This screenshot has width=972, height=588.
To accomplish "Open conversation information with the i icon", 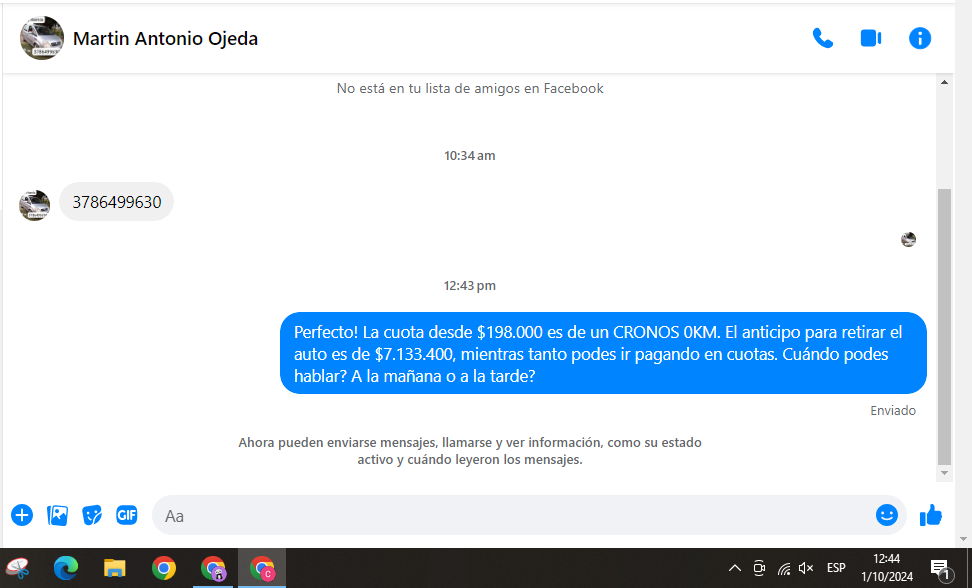I will 920,38.
